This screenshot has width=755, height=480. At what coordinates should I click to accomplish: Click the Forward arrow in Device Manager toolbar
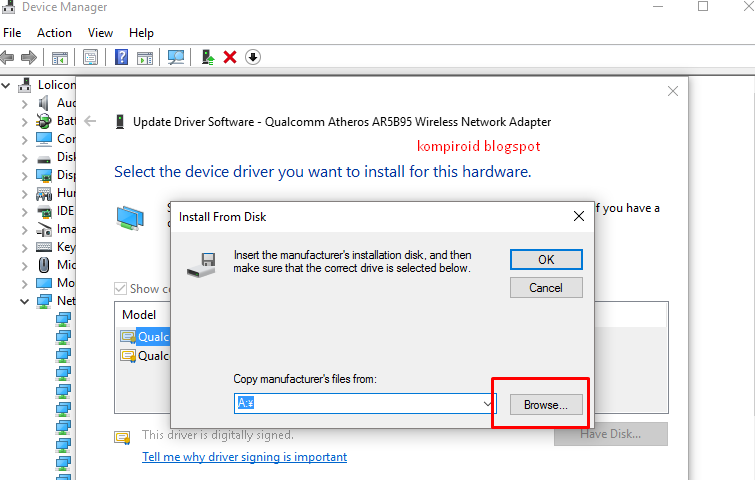point(29,58)
